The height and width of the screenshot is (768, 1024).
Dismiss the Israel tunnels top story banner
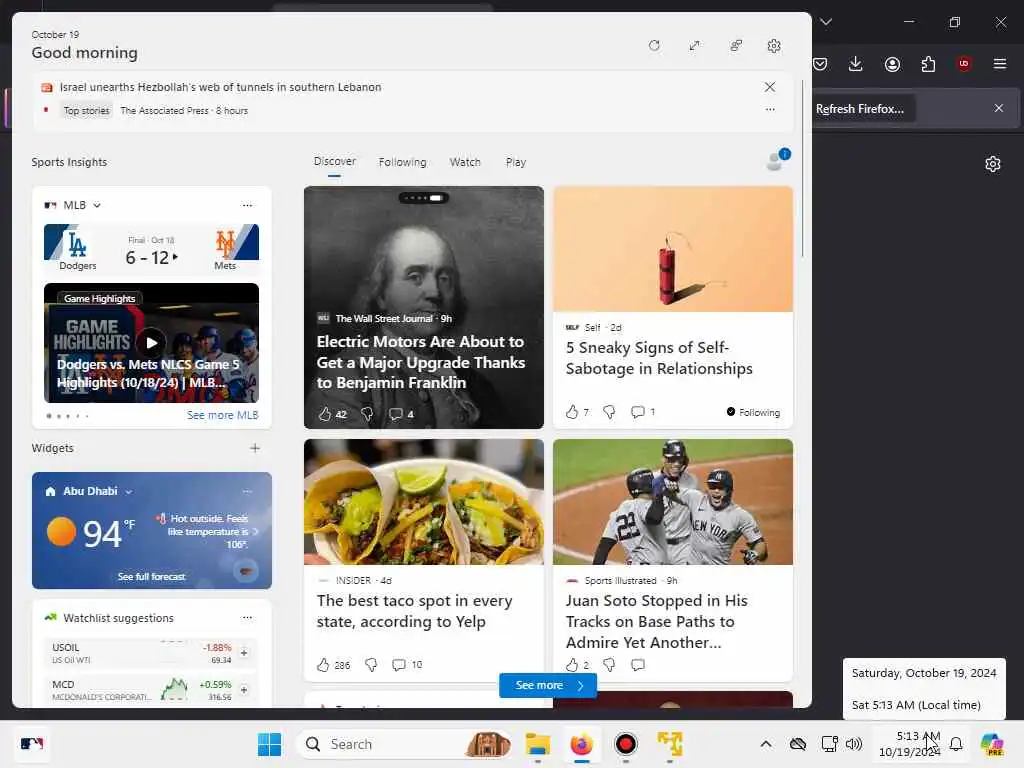coord(770,87)
